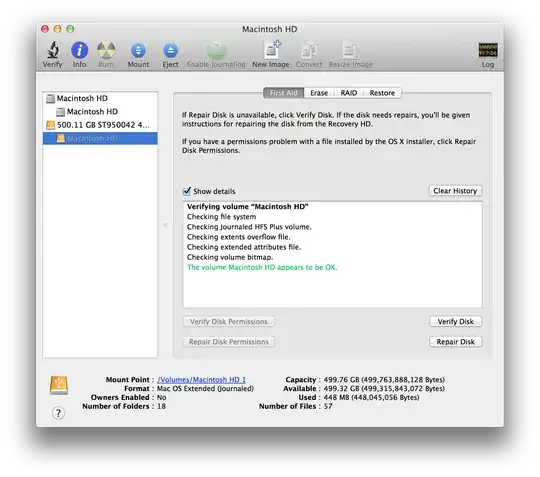Click the Mount toolbar icon
540x477 pixels.
(138, 51)
